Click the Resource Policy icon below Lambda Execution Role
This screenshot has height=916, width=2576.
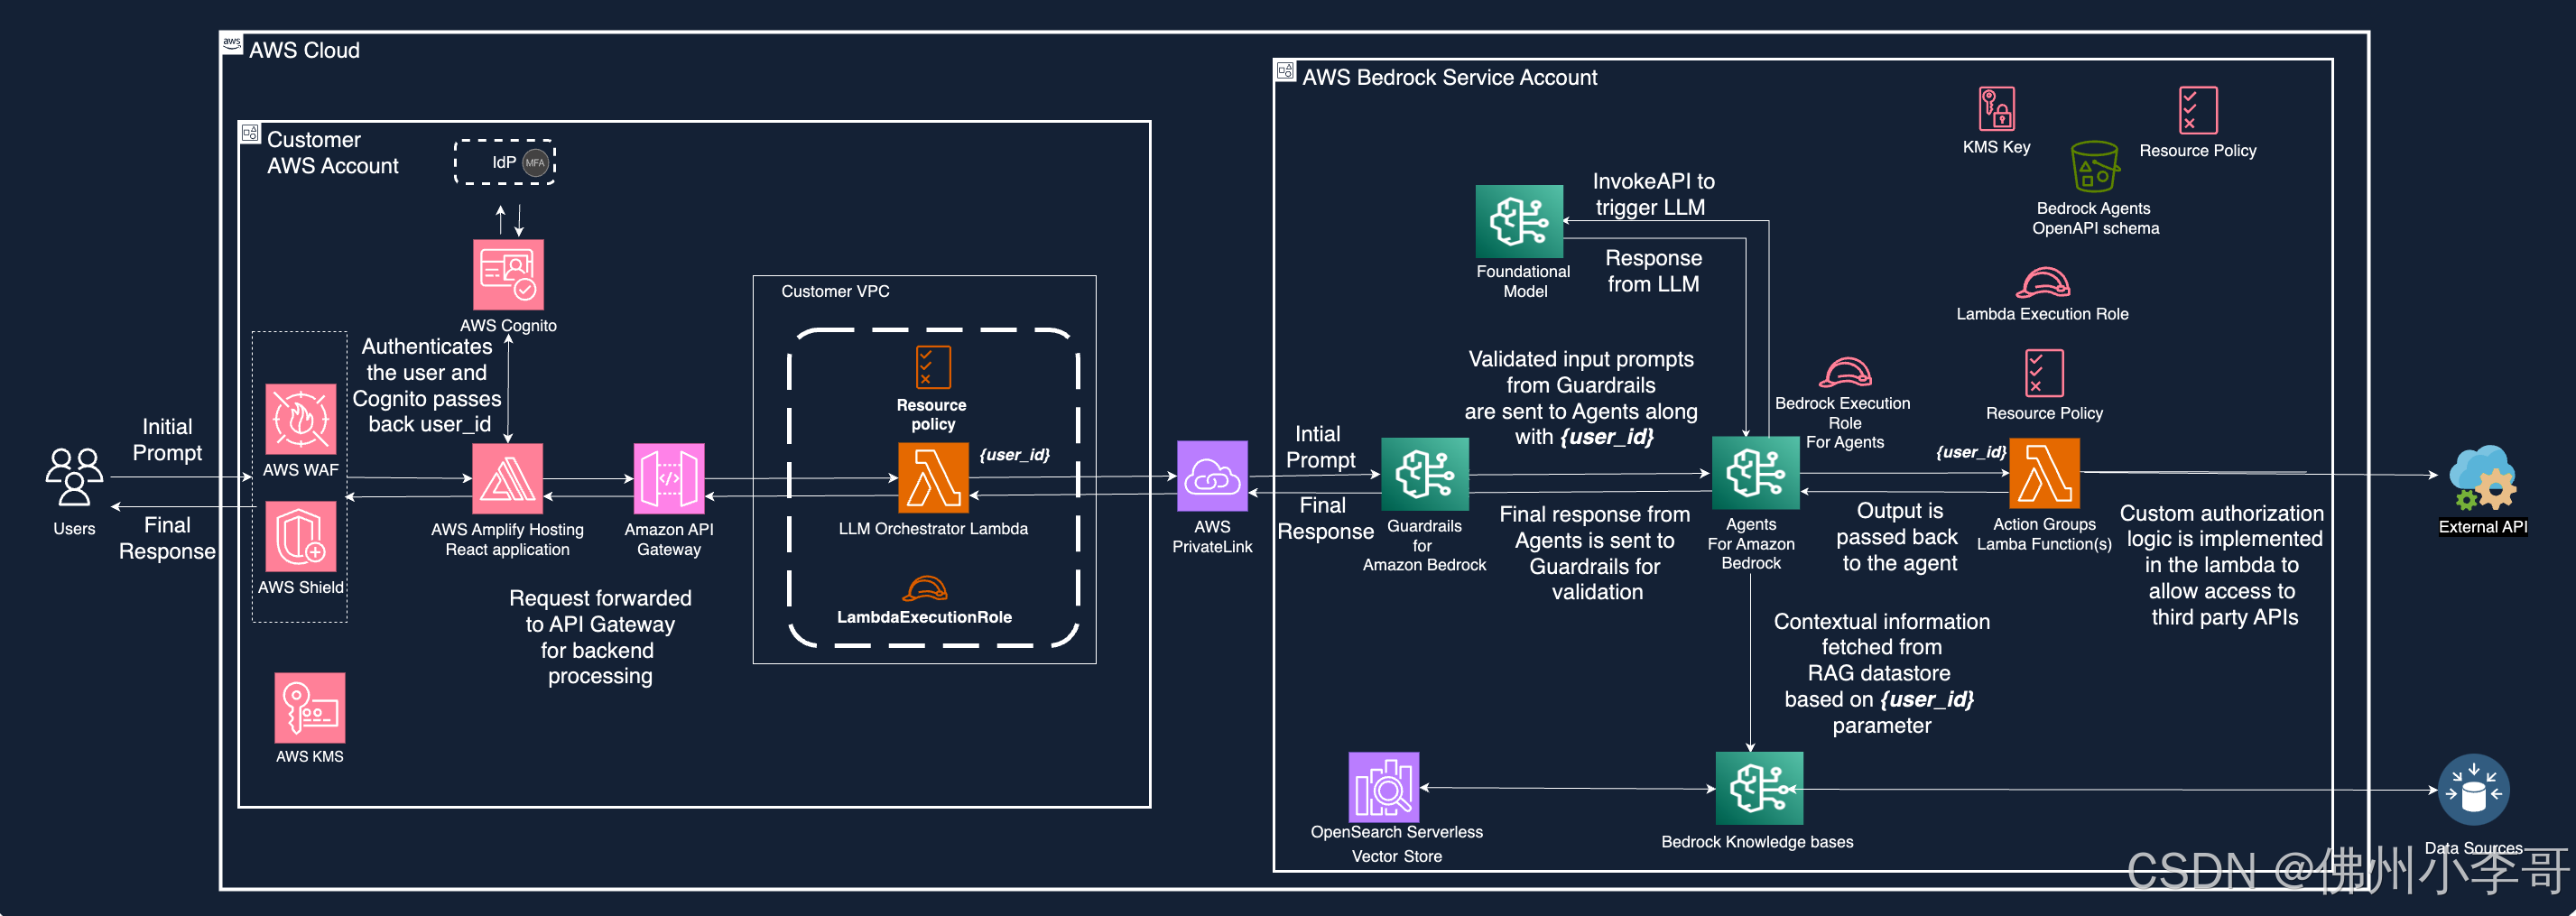(x=2044, y=373)
